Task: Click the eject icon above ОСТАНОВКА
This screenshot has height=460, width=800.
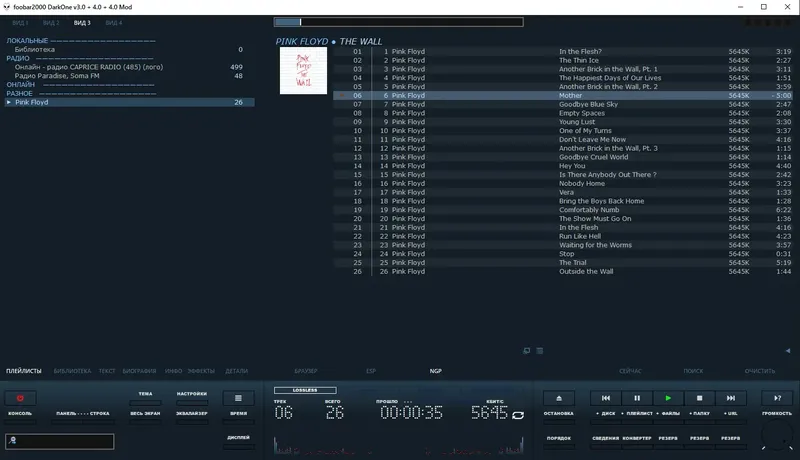Action: pos(559,398)
